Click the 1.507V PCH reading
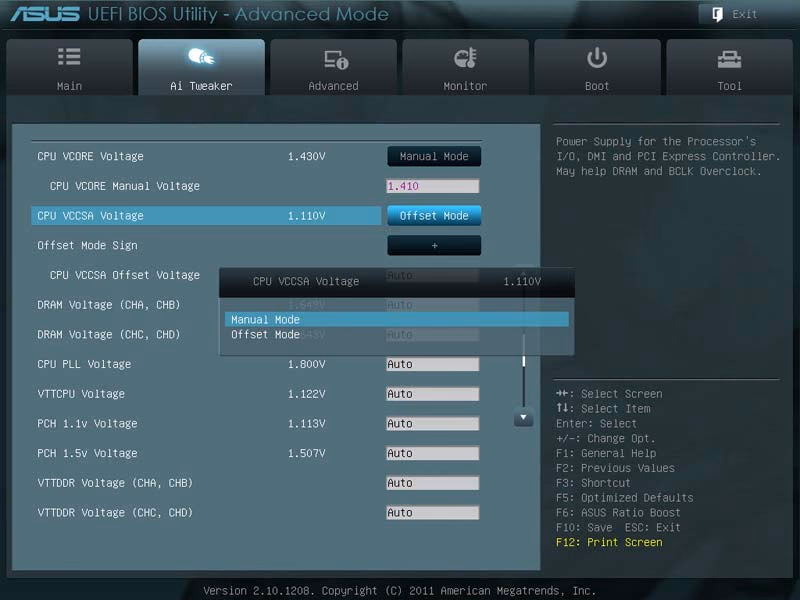The width and height of the screenshot is (800, 600). [x=307, y=453]
